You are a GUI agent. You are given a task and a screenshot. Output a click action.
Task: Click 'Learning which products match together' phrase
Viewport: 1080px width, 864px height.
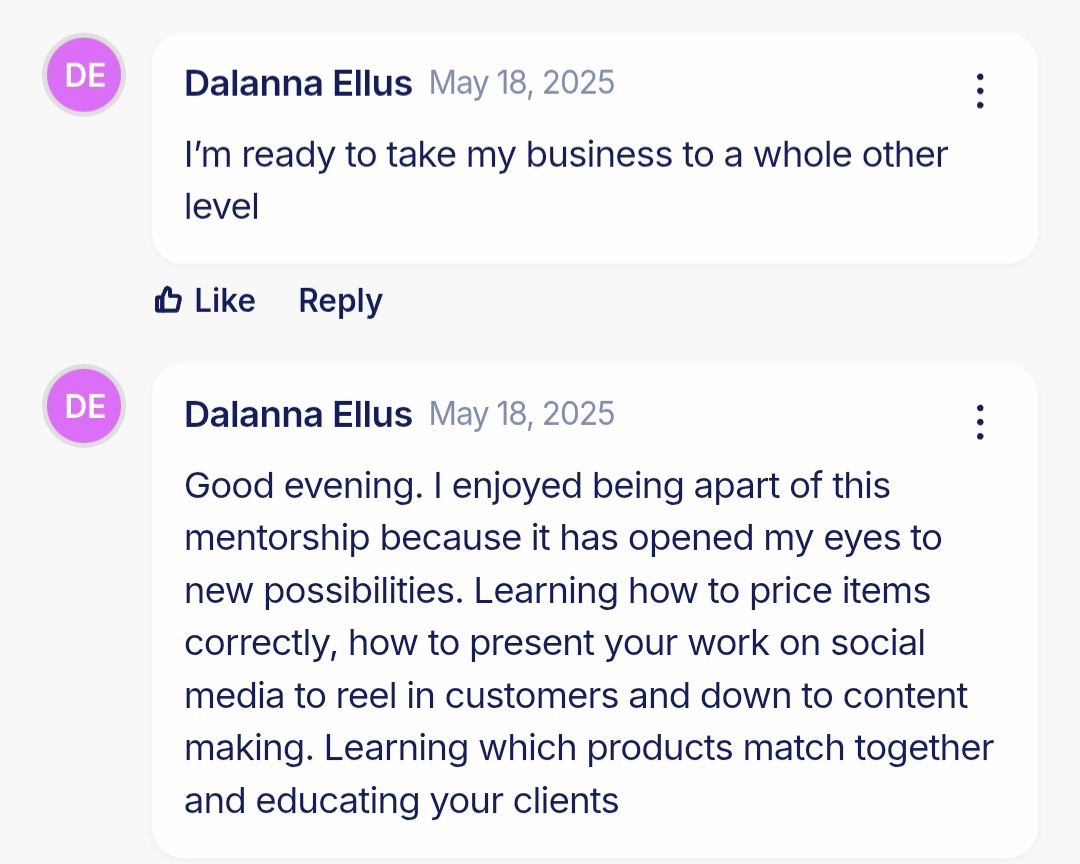658,748
